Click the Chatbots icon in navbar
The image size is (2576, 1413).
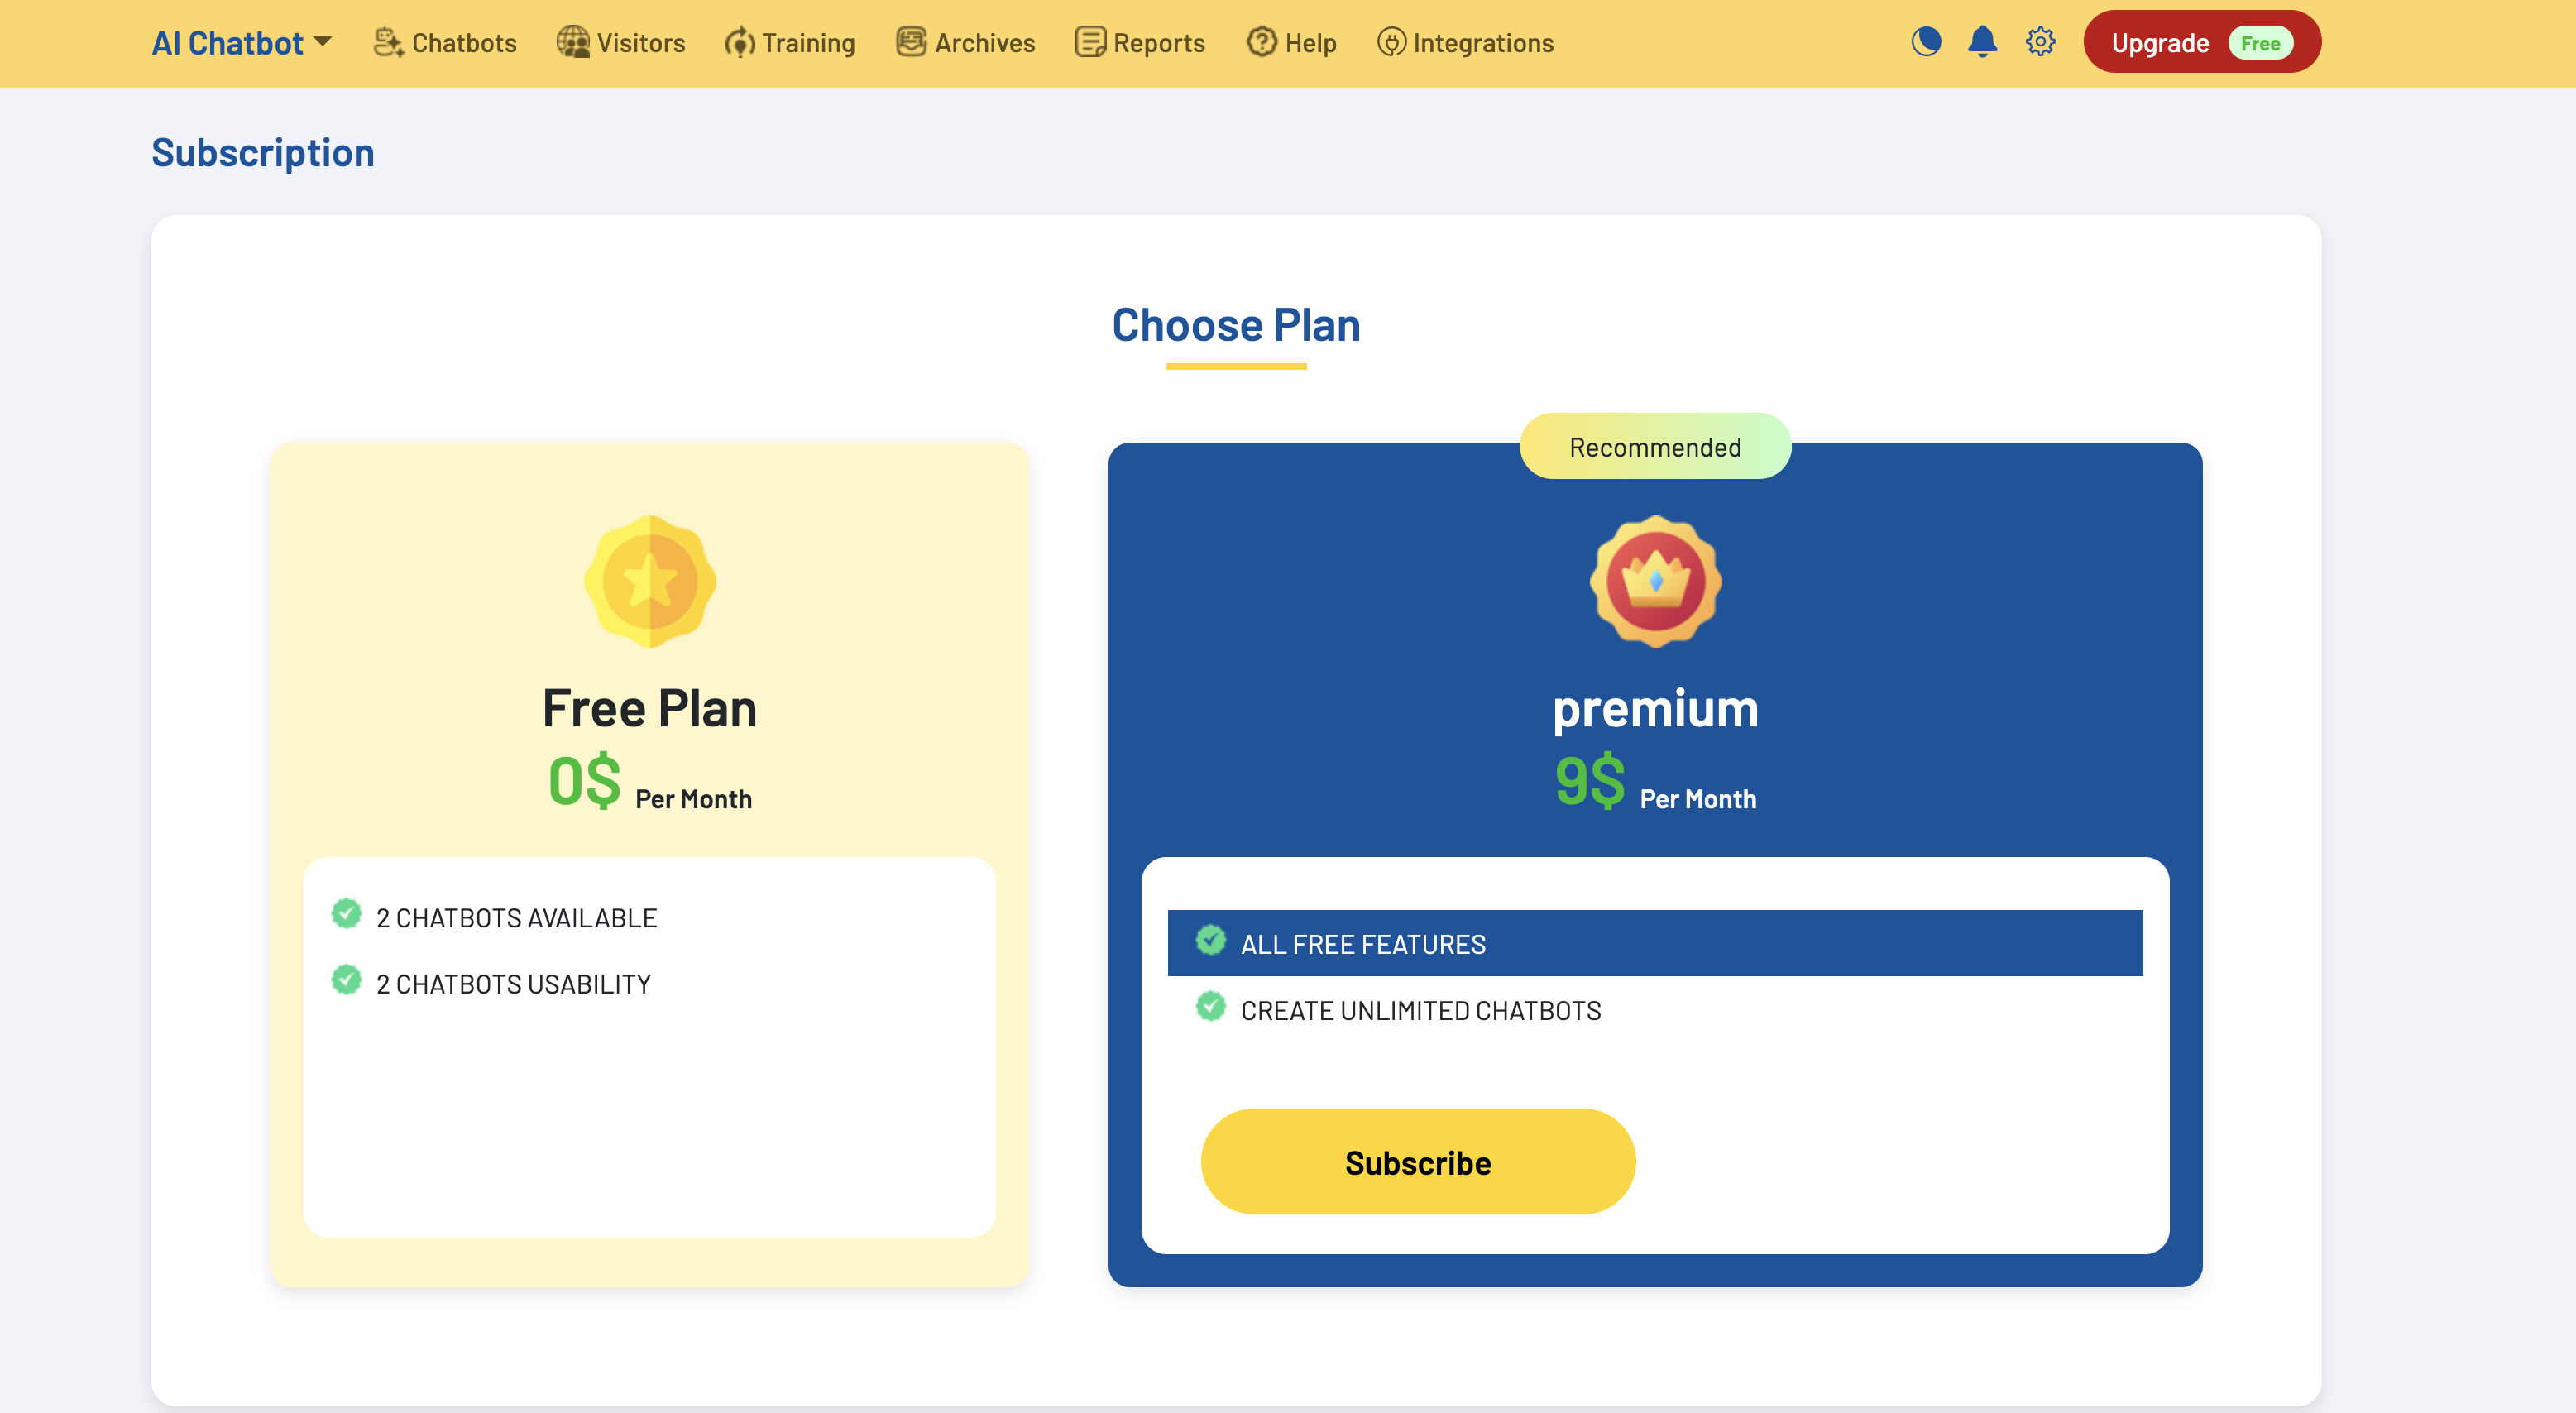pyautogui.click(x=388, y=42)
